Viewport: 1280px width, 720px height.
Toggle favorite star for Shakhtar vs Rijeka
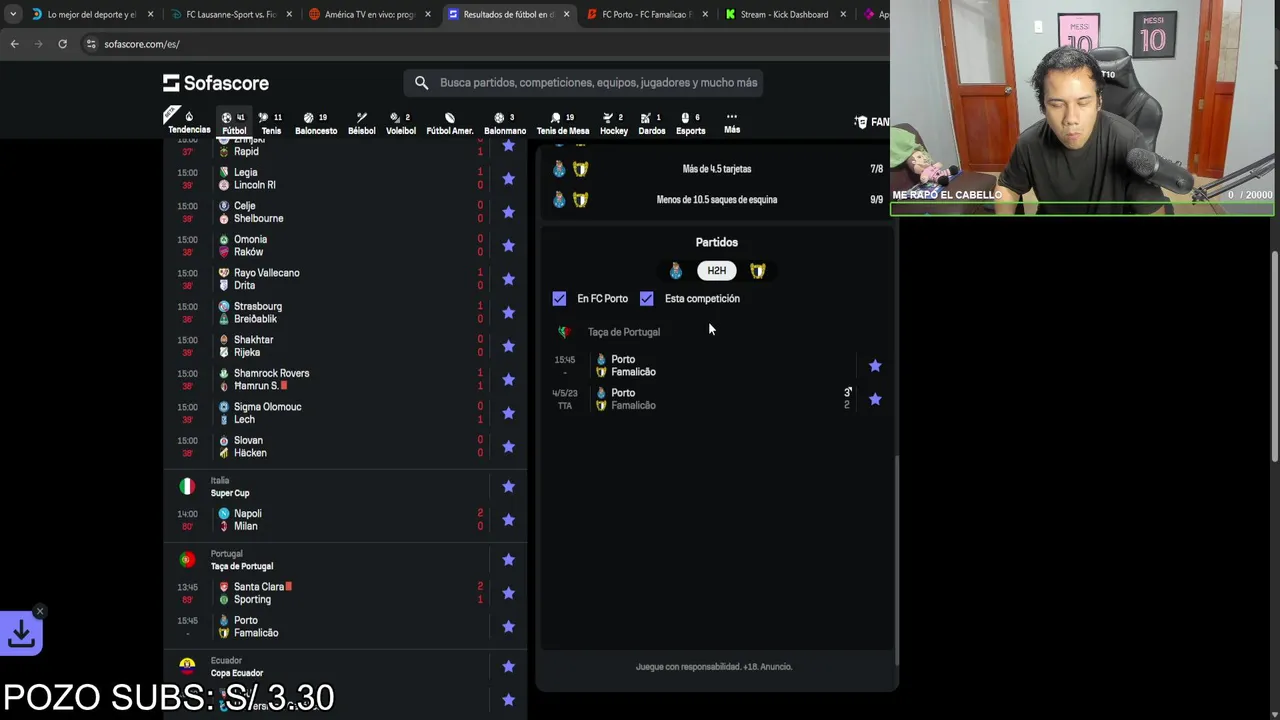click(508, 346)
